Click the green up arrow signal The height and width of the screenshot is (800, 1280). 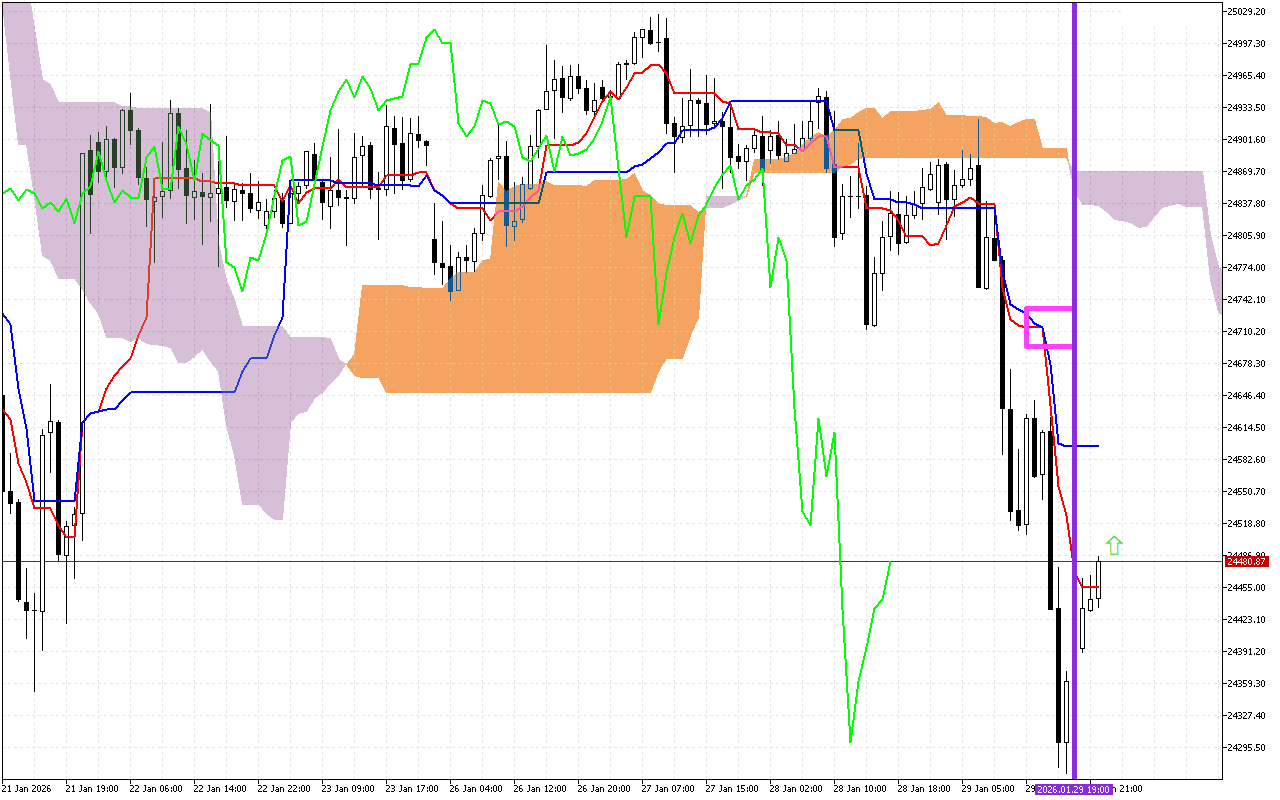[1114, 545]
